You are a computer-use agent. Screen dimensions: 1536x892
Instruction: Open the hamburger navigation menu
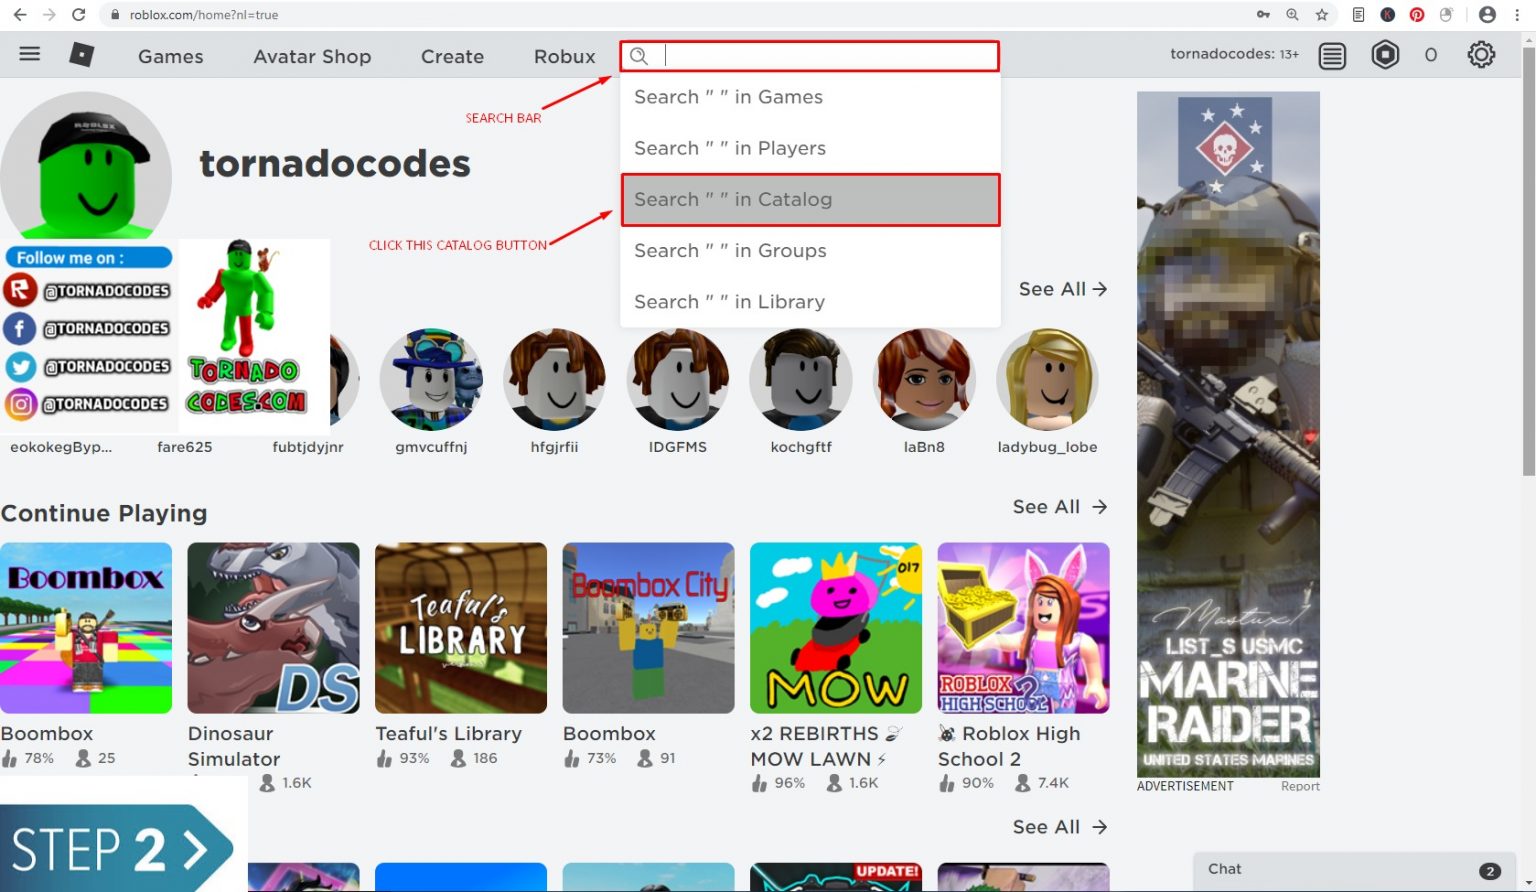(x=30, y=54)
